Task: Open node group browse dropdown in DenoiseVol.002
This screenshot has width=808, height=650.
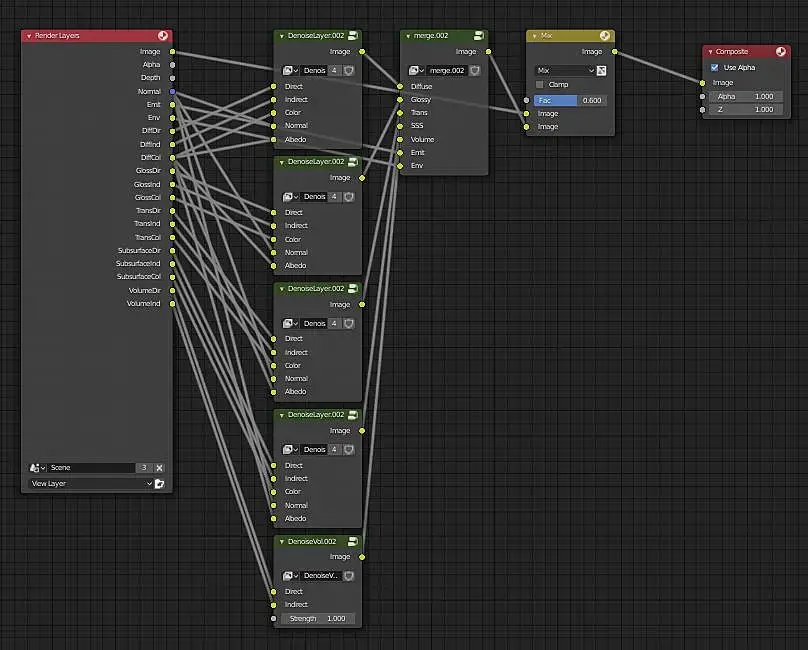Action: [x=291, y=576]
